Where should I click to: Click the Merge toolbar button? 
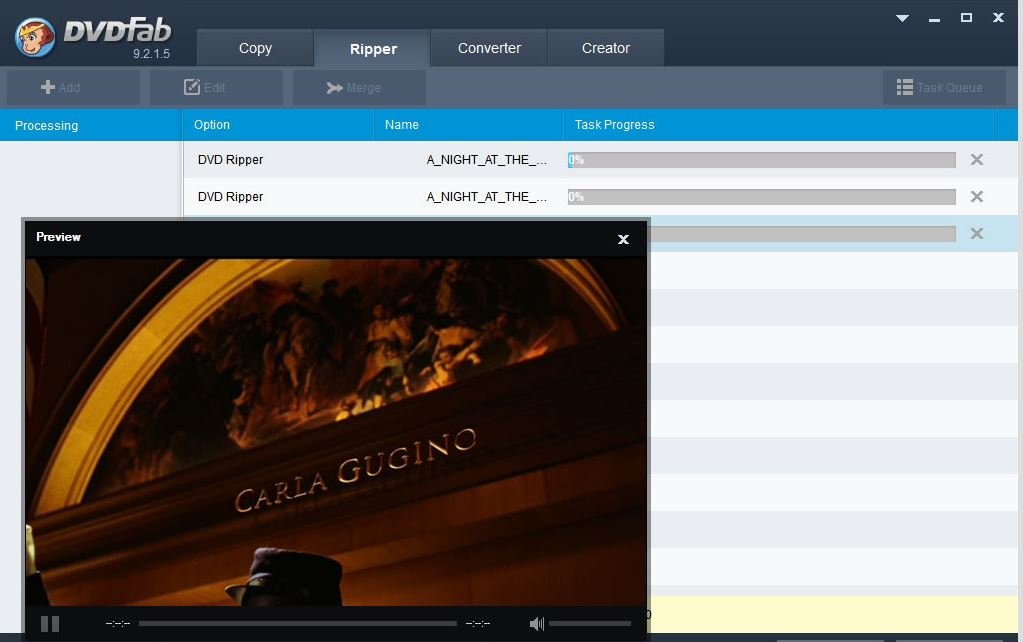tap(359, 87)
